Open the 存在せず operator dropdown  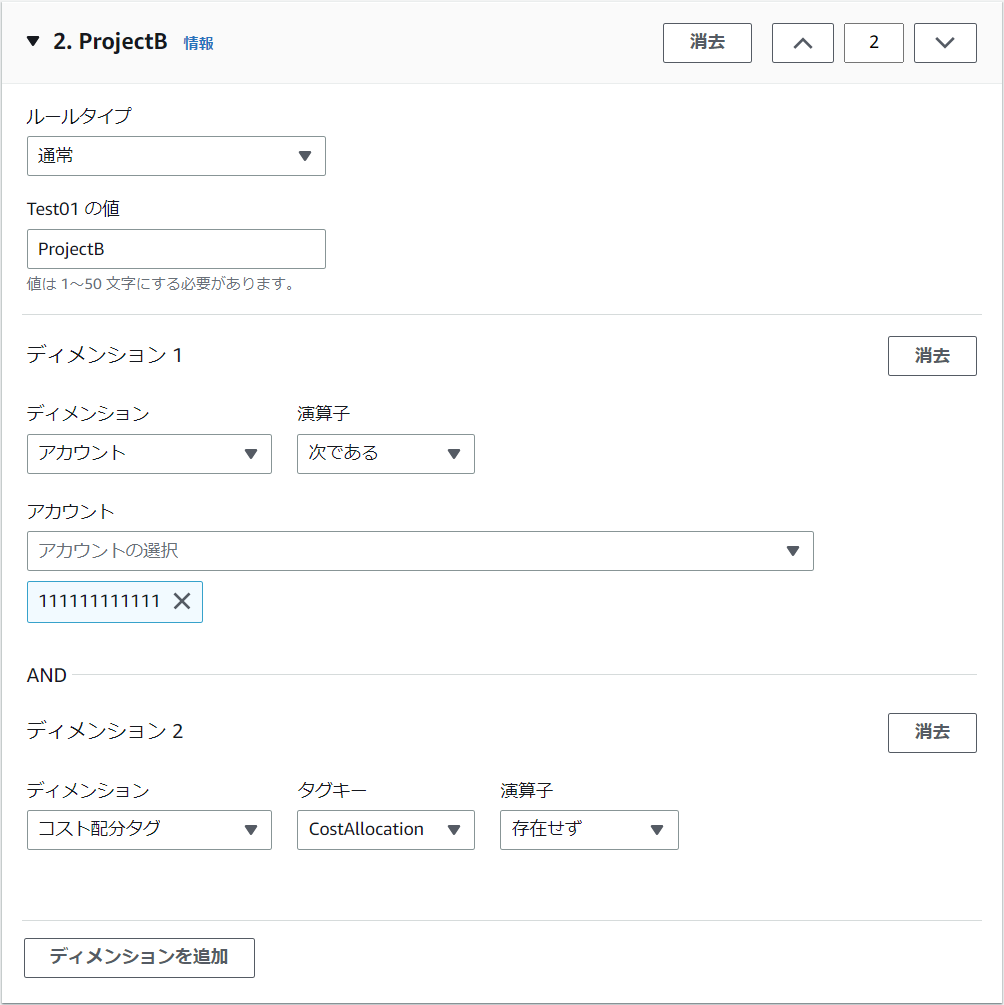(589, 829)
